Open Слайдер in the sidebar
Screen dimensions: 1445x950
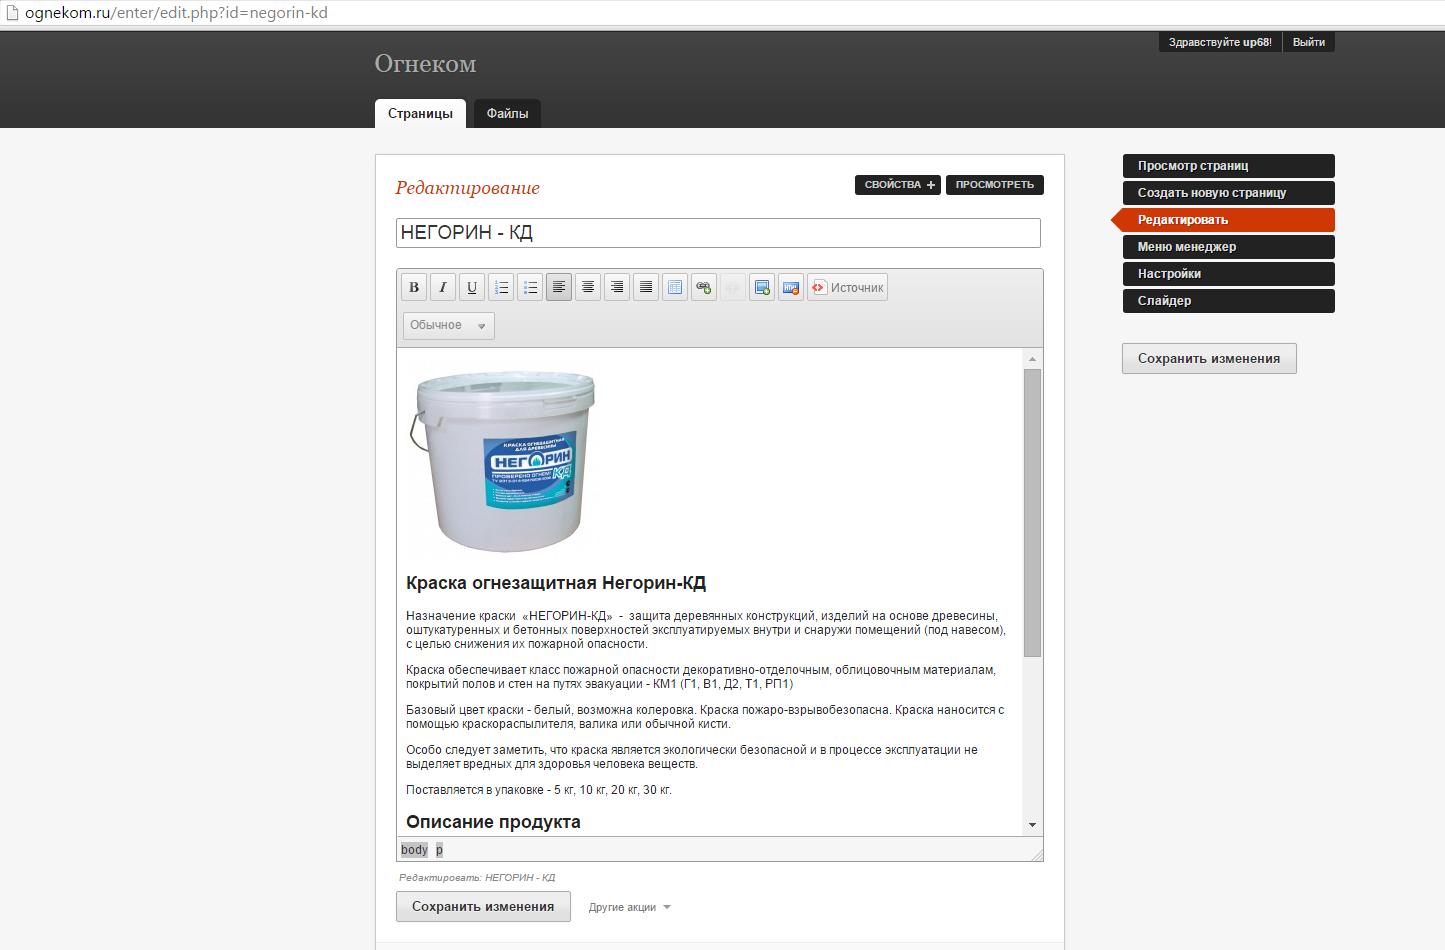(1229, 301)
